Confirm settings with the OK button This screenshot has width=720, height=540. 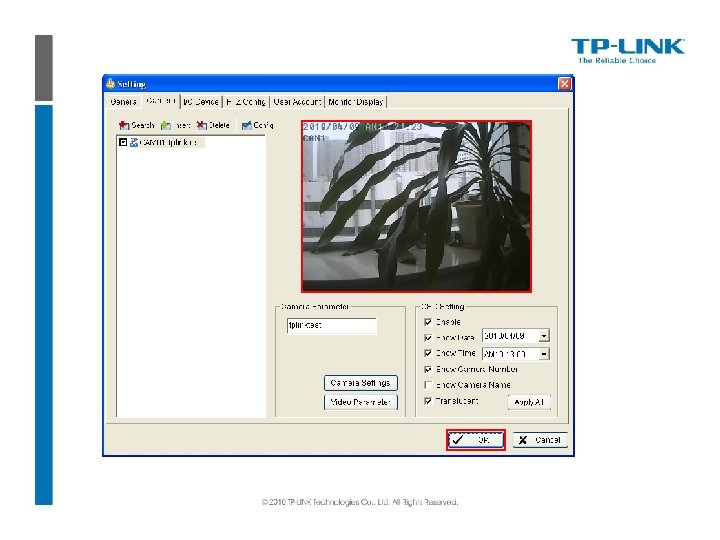475,440
